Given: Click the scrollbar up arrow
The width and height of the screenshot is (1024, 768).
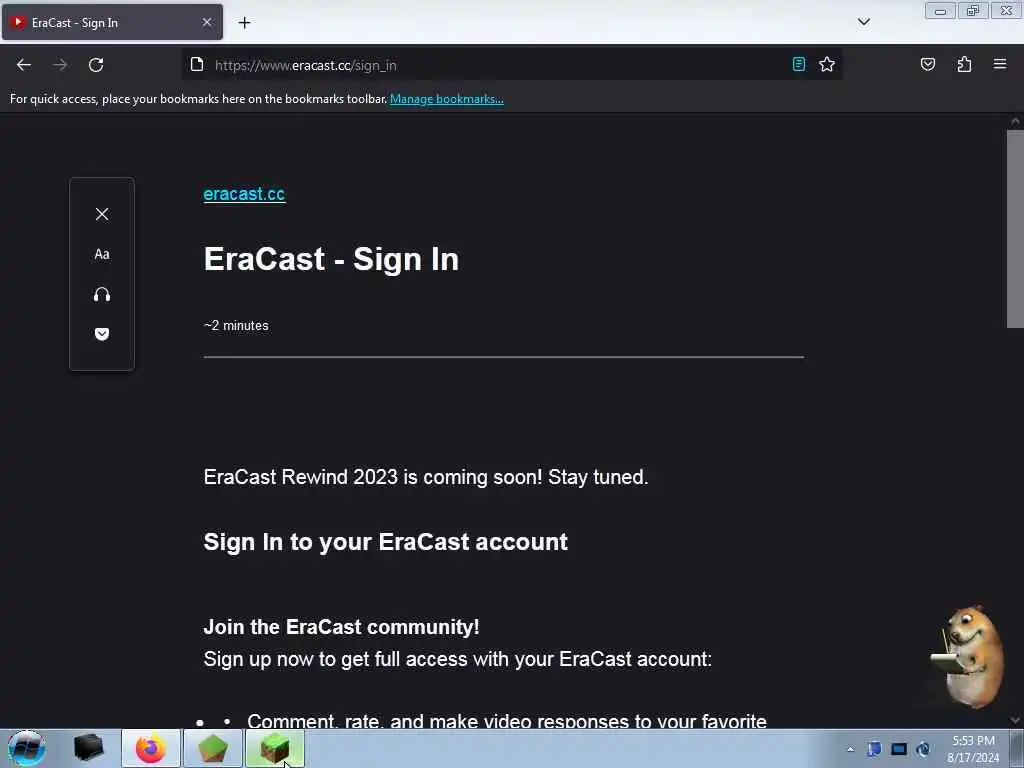Looking at the screenshot, I should tap(1015, 121).
